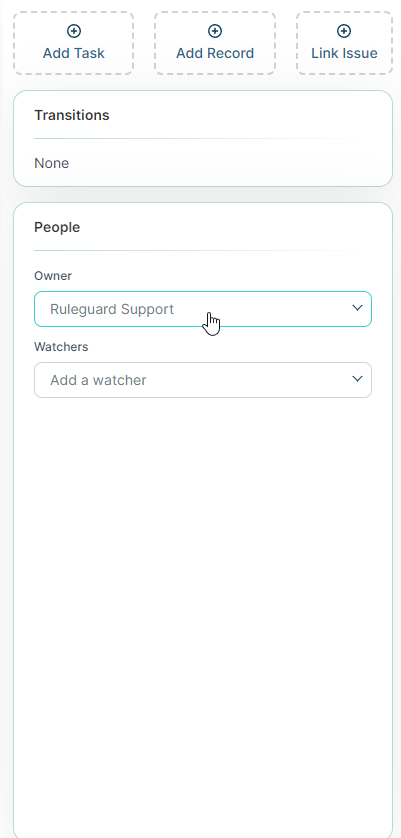Click the Transitions section heading
This screenshot has width=401, height=838.
pos(72,115)
